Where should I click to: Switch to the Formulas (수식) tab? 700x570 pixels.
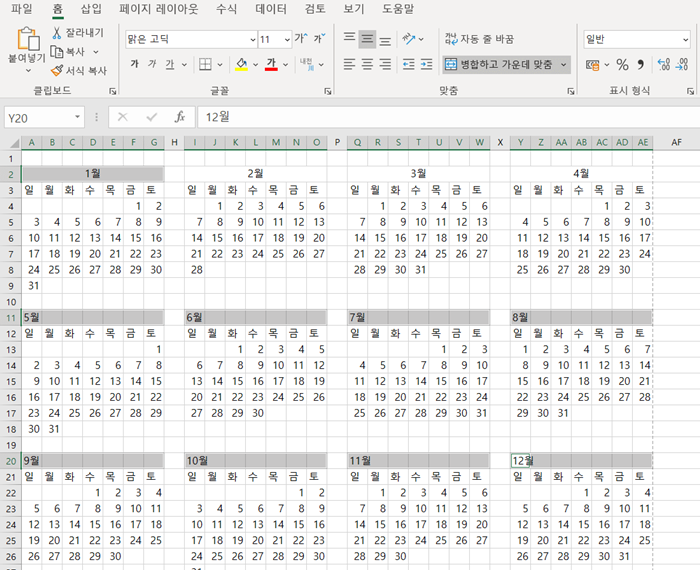(x=226, y=8)
